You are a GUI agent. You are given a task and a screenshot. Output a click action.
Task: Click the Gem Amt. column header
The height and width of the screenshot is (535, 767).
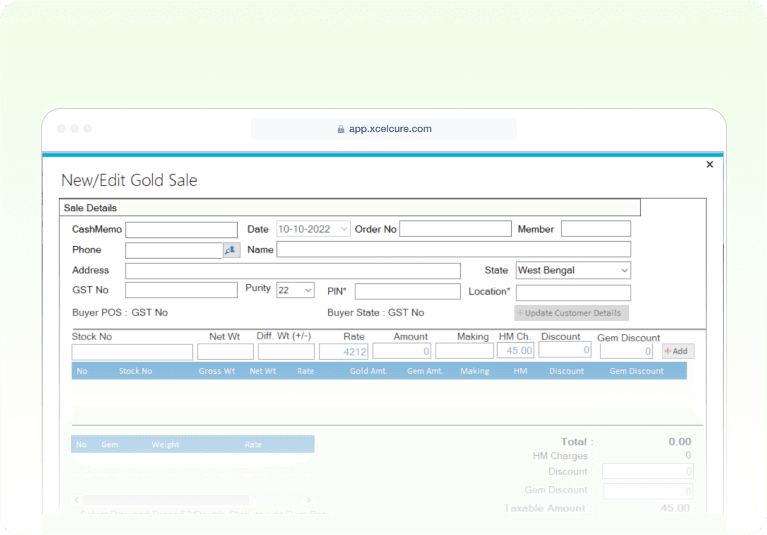(425, 371)
